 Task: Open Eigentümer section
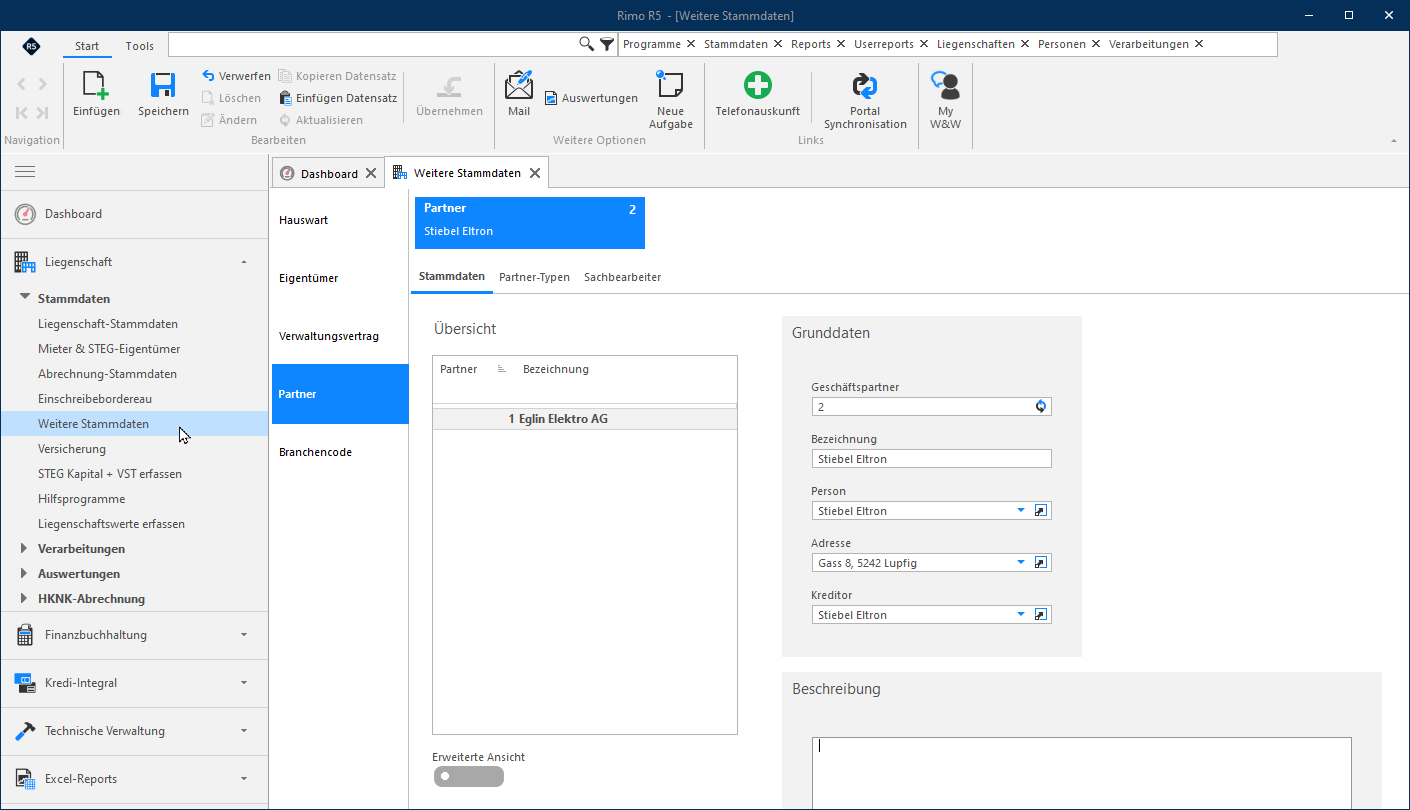[340, 278]
